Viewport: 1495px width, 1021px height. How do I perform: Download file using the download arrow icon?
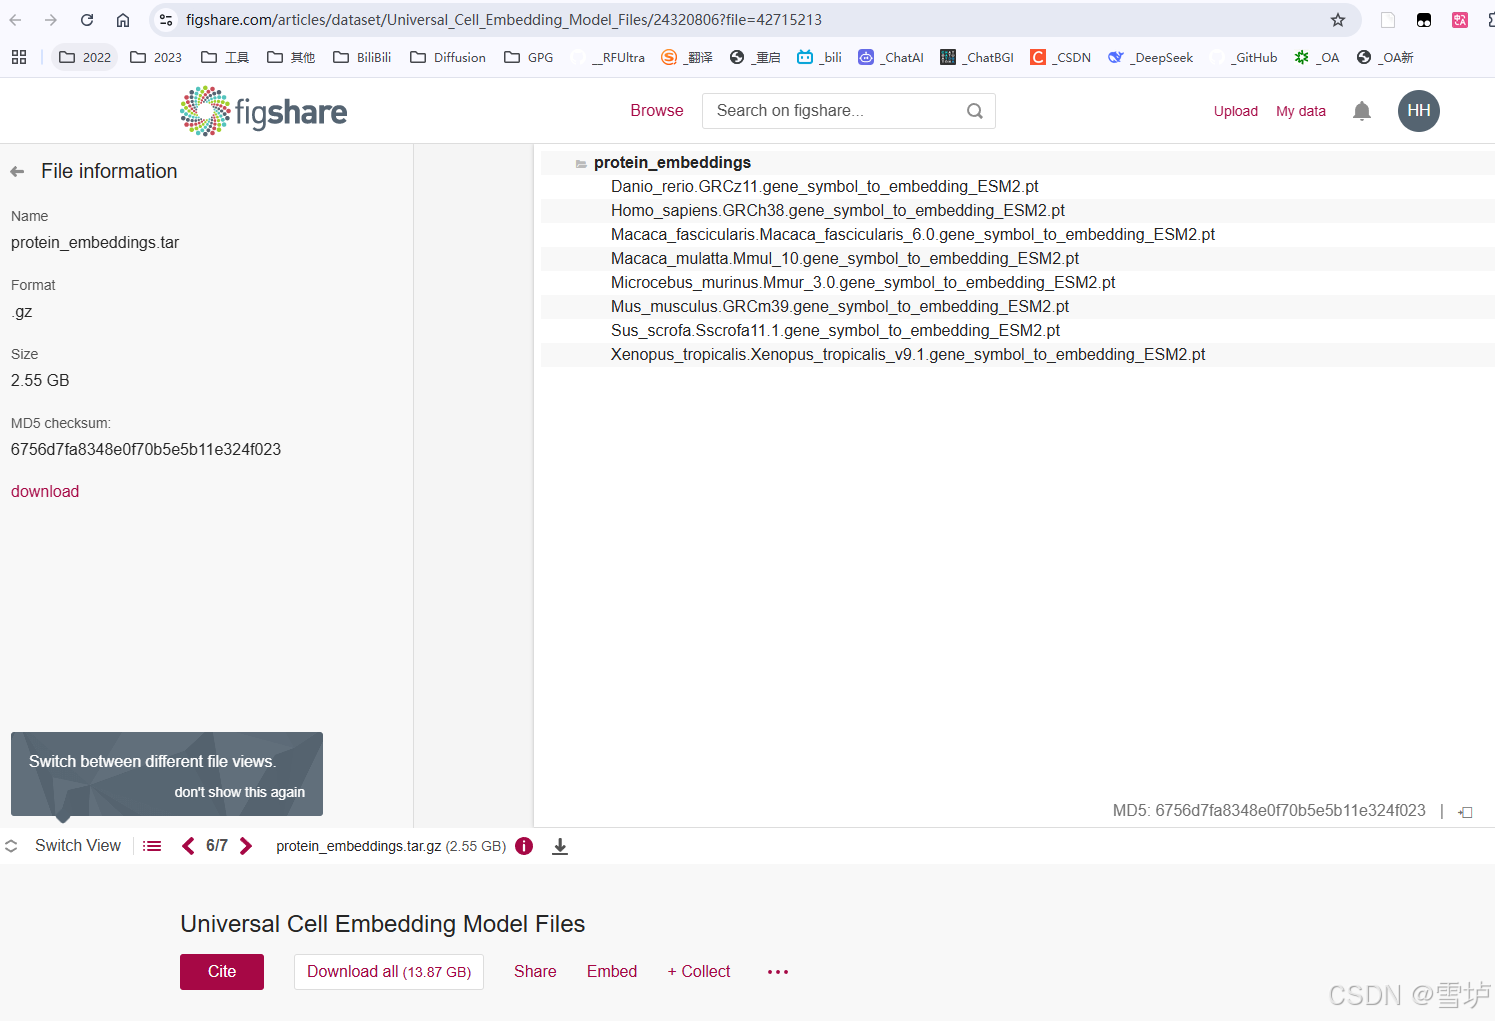[560, 847]
